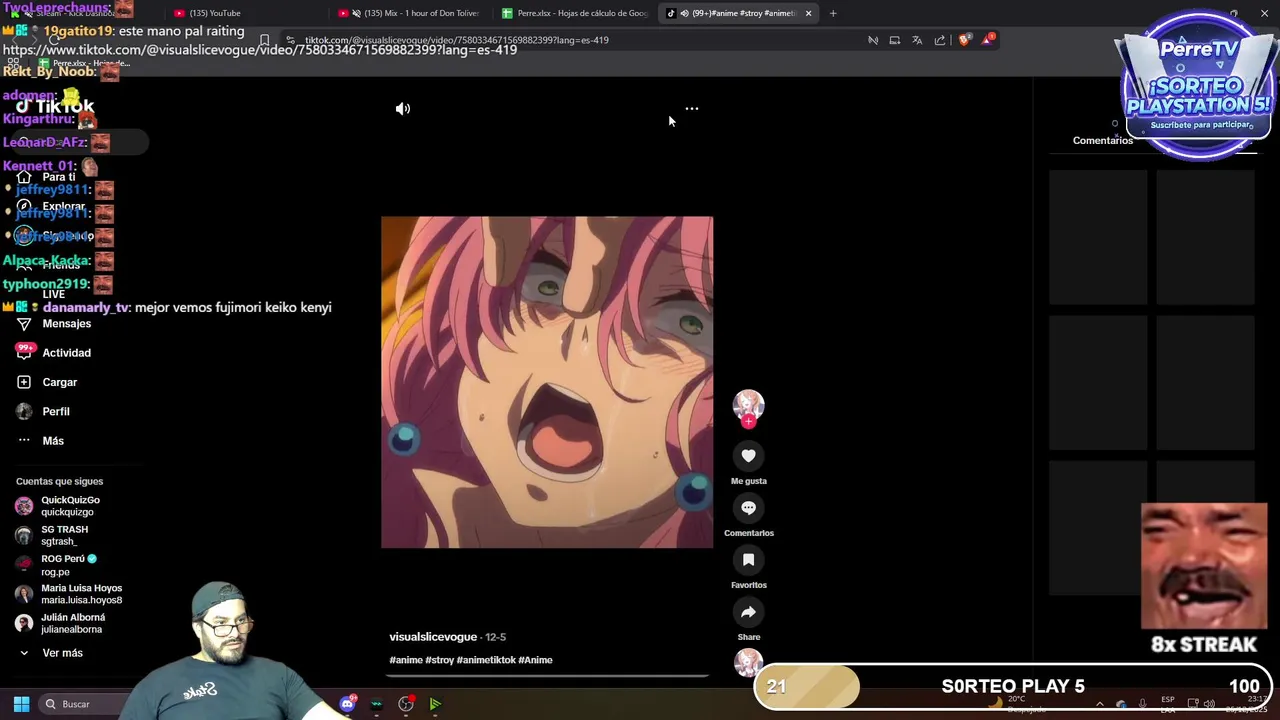Click the QuickQuizGo avatar thumbnail
Screen dimensions: 1280x720
(24, 506)
